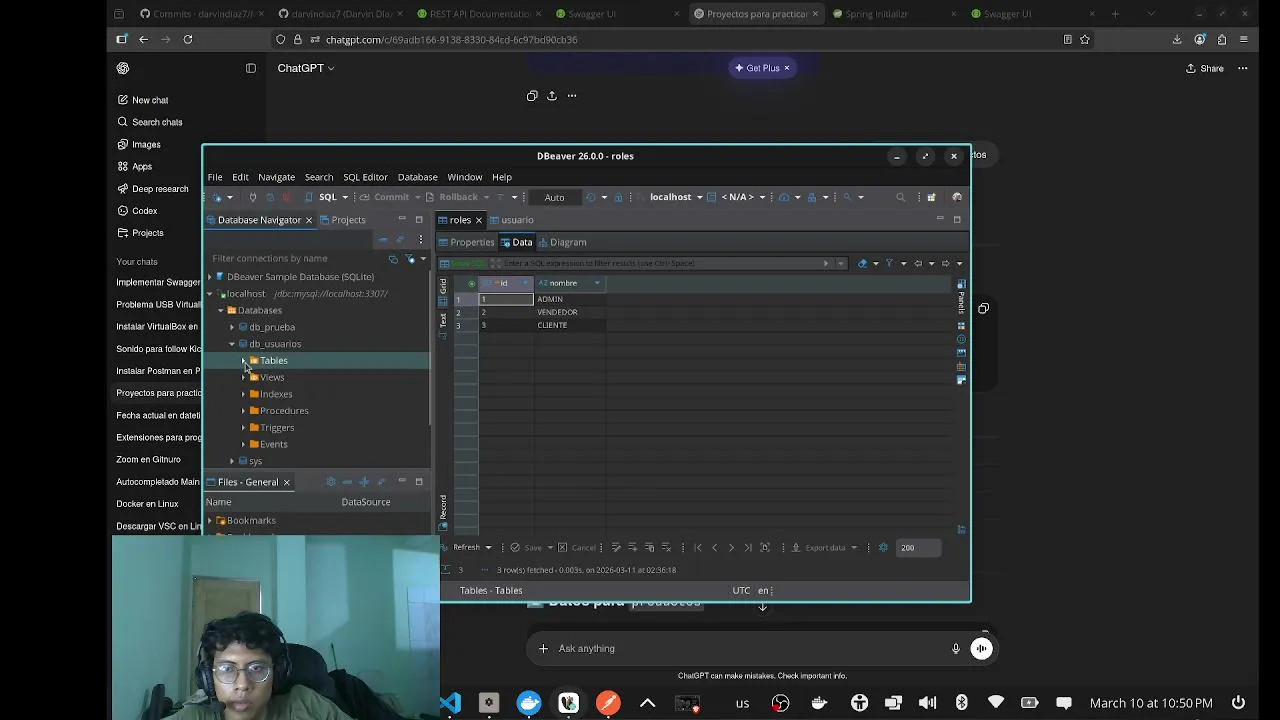Click the microphone icon in ChatGPT input
This screenshot has width=1280, height=720.
point(955,649)
